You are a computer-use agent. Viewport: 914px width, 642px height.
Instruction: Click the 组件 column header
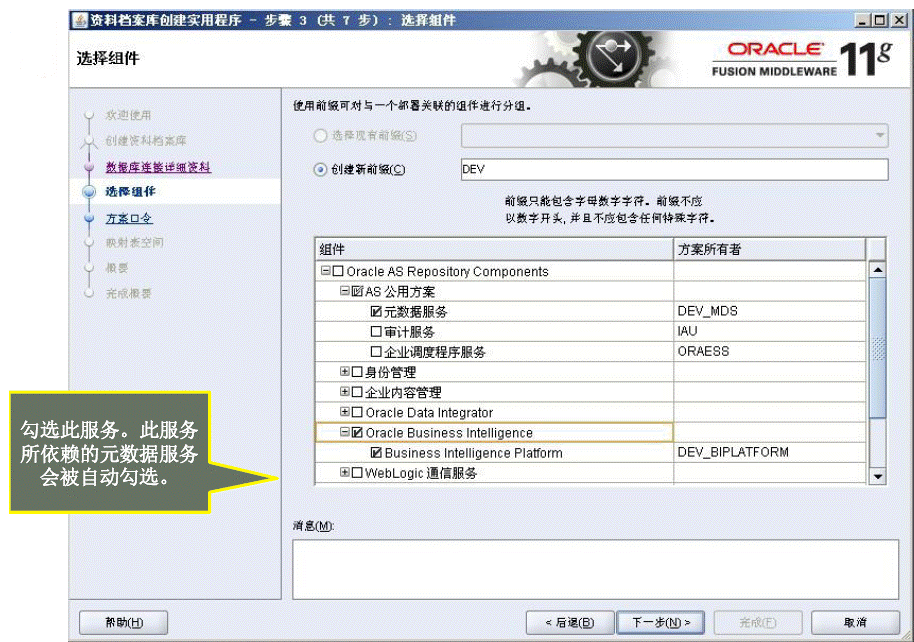tap(494, 250)
